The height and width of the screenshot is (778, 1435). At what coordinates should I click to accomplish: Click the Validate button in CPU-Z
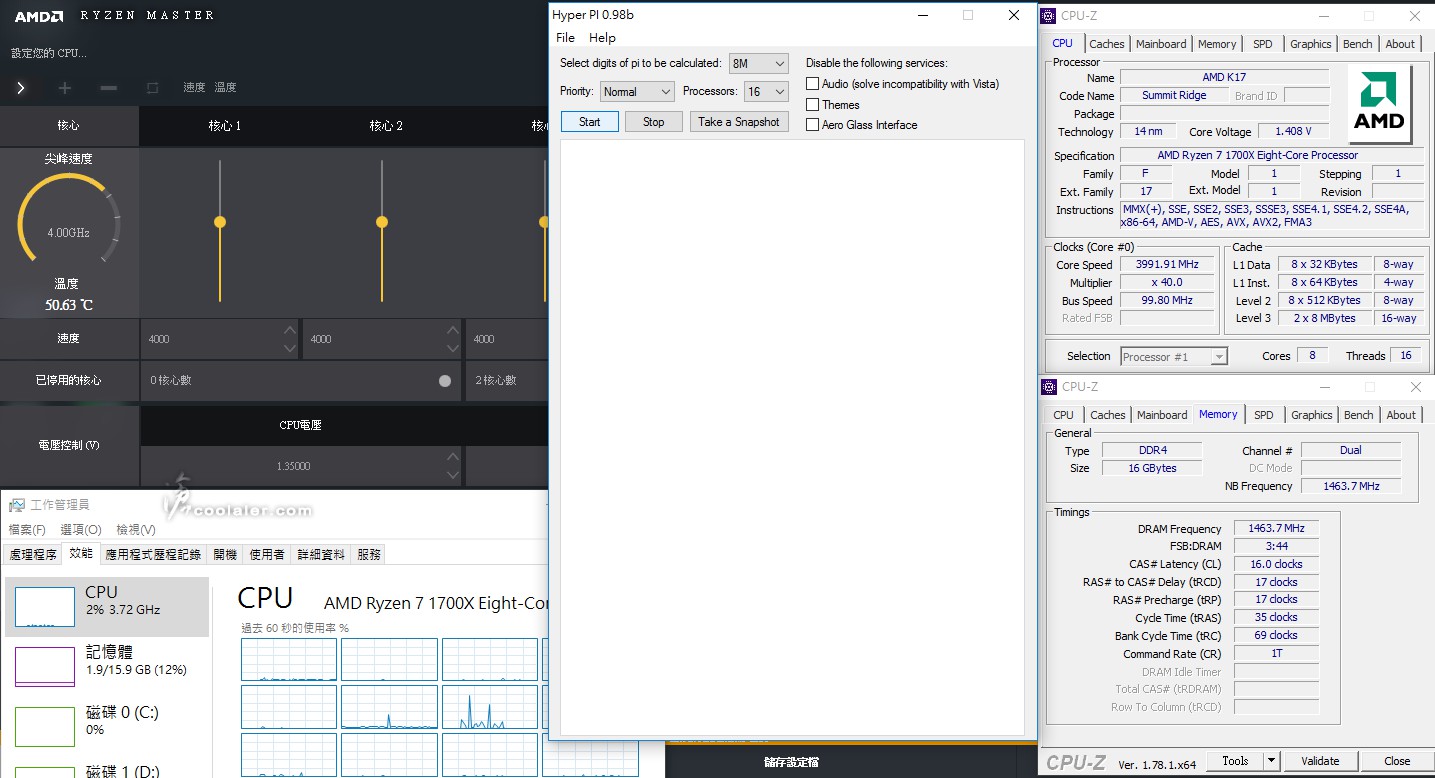pos(1320,761)
